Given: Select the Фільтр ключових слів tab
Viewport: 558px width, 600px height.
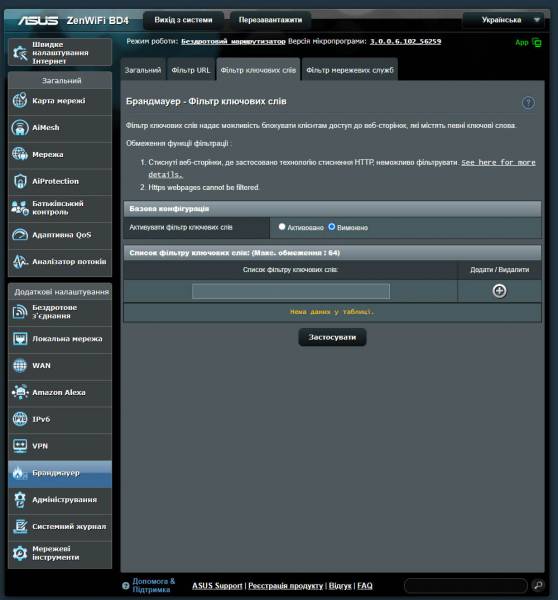Looking at the screenshot, I should point(258,70).
